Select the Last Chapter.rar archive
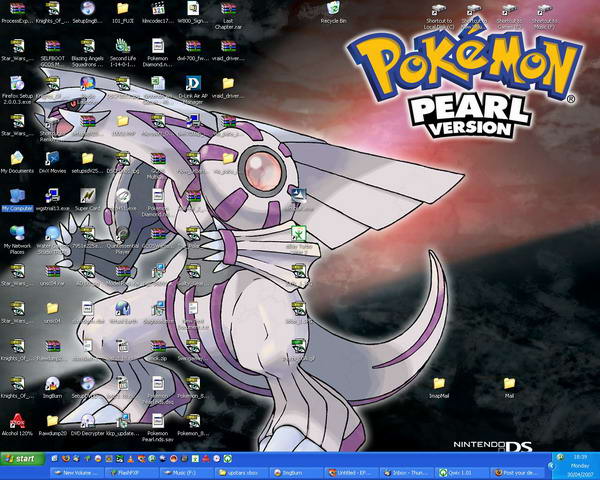This screenshot has width=600, height=480. coord(228,15)
